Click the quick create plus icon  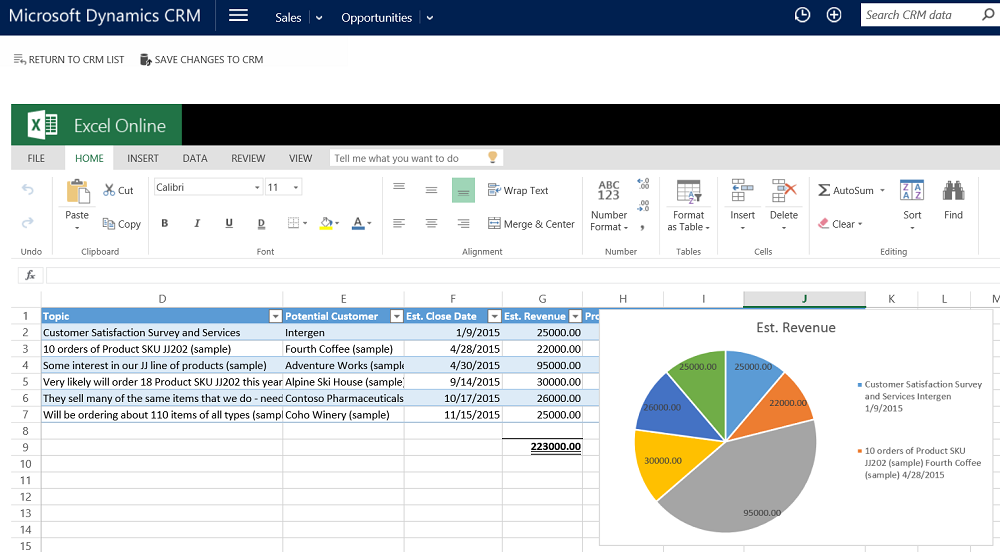pyautogui.click(x=834, y=15)
